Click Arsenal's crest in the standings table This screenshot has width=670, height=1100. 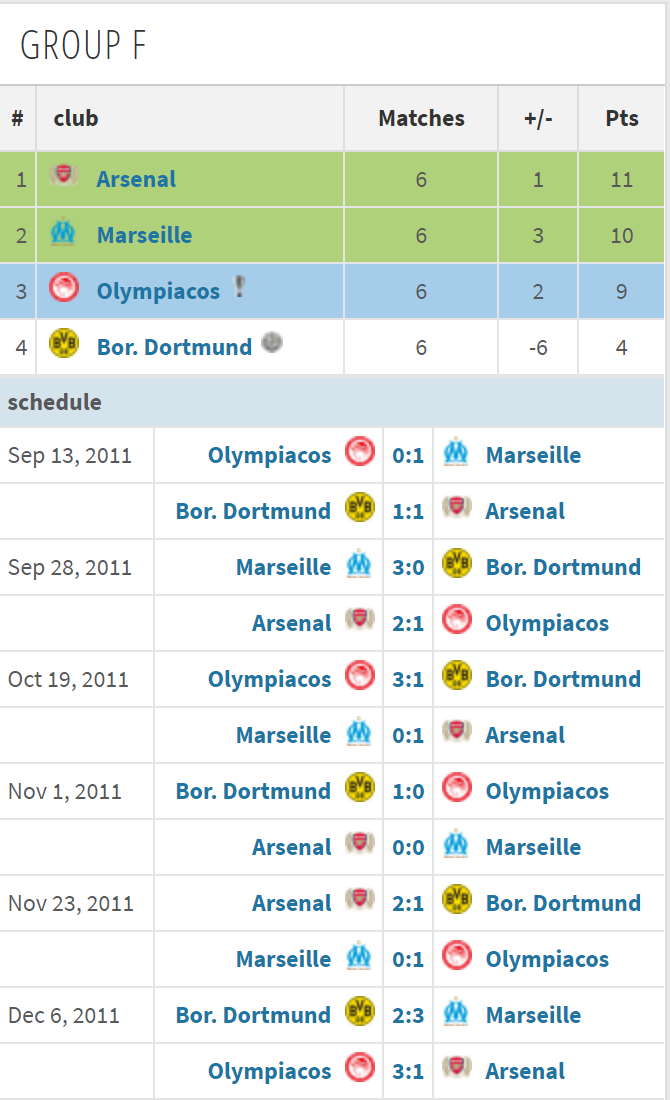pyautogui.click(x=64, y=177)
